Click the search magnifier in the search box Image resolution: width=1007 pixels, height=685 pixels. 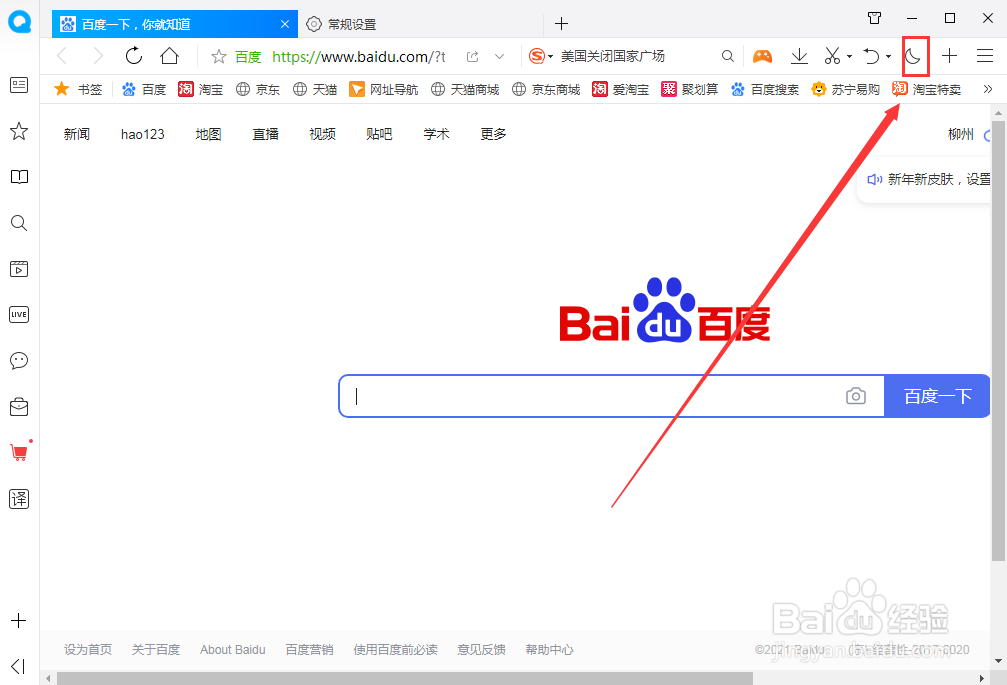(727, 56)
